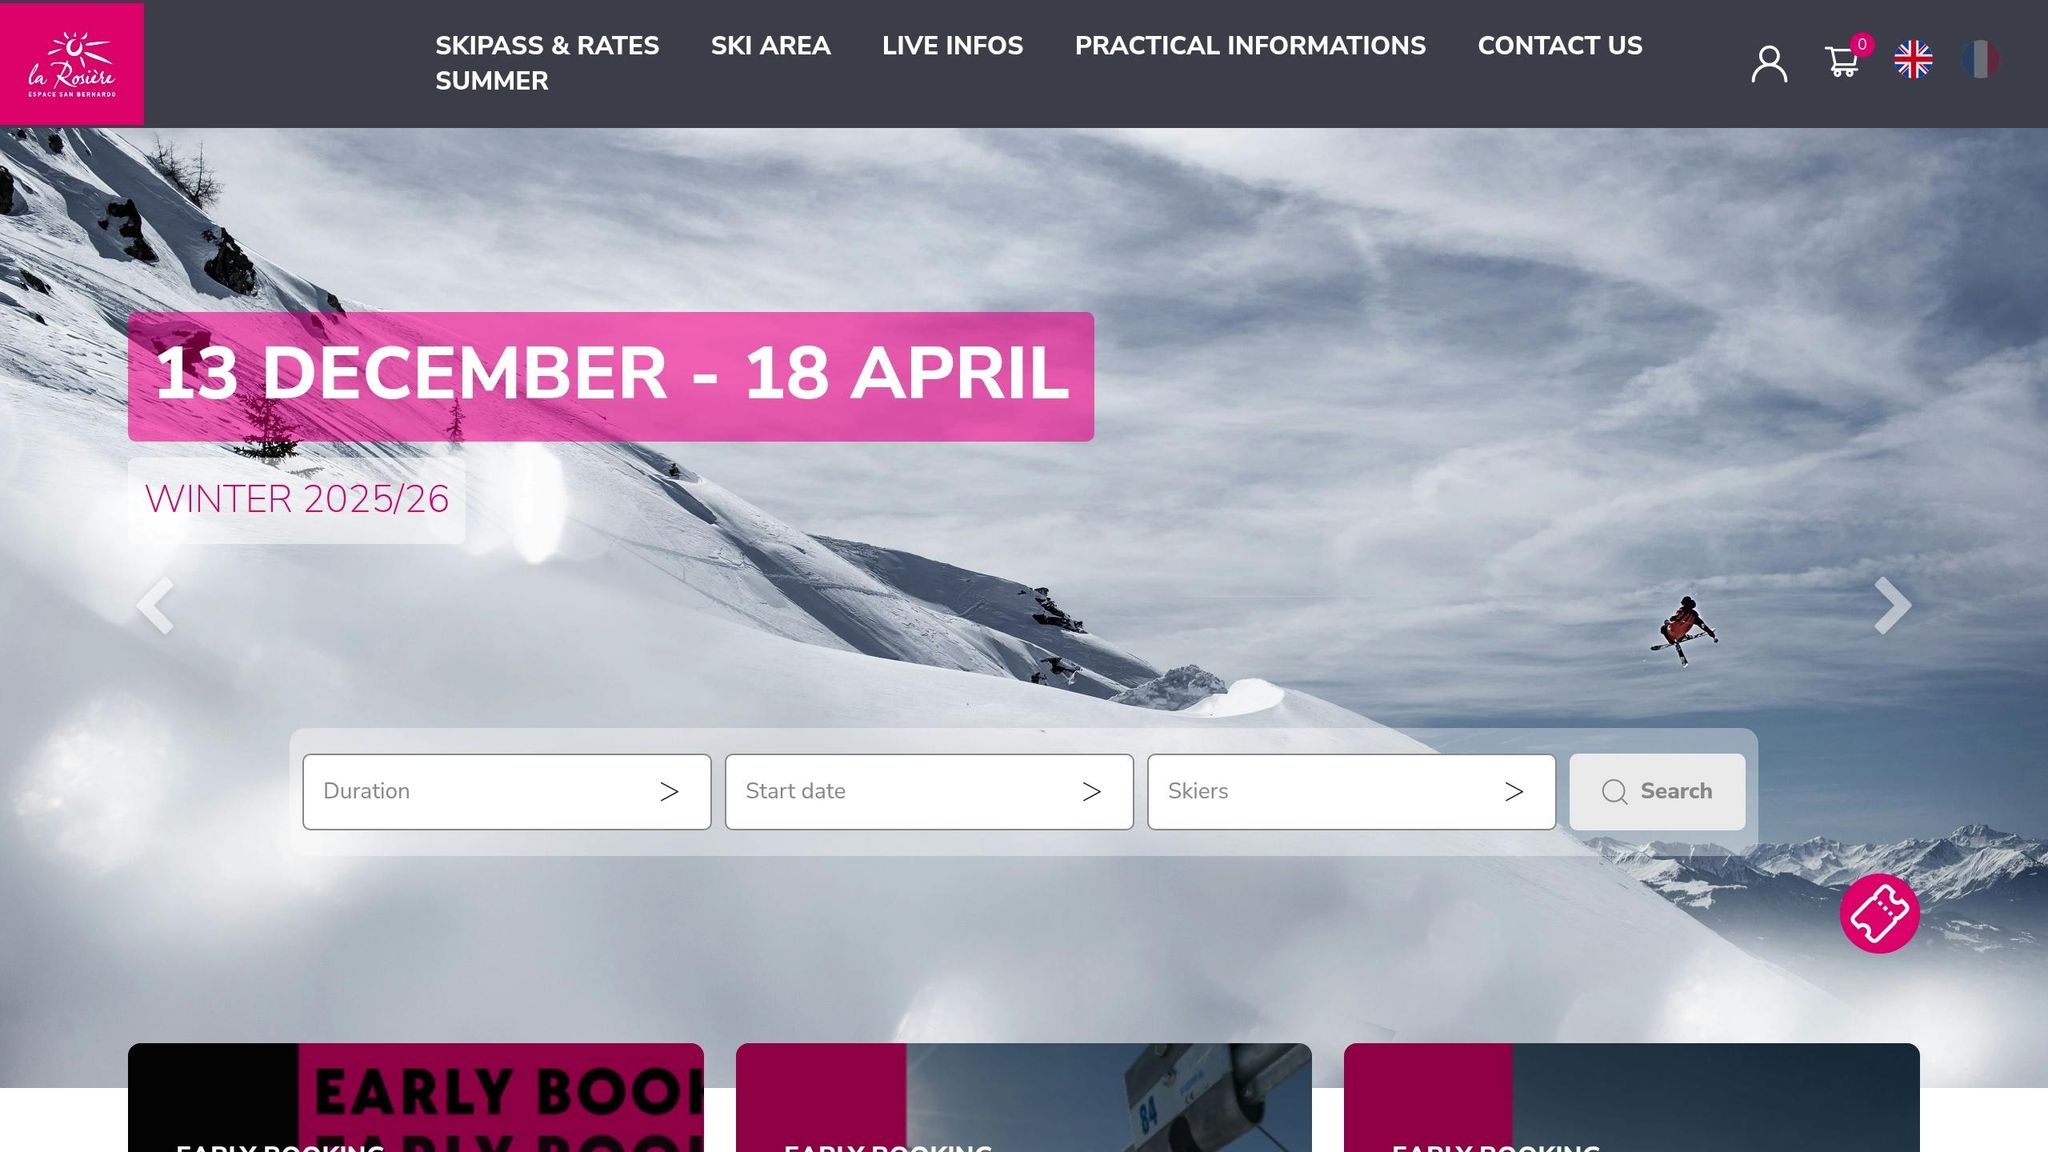Open Practical Informations menu
2048x1152 pixels.
coord(1250,46)
